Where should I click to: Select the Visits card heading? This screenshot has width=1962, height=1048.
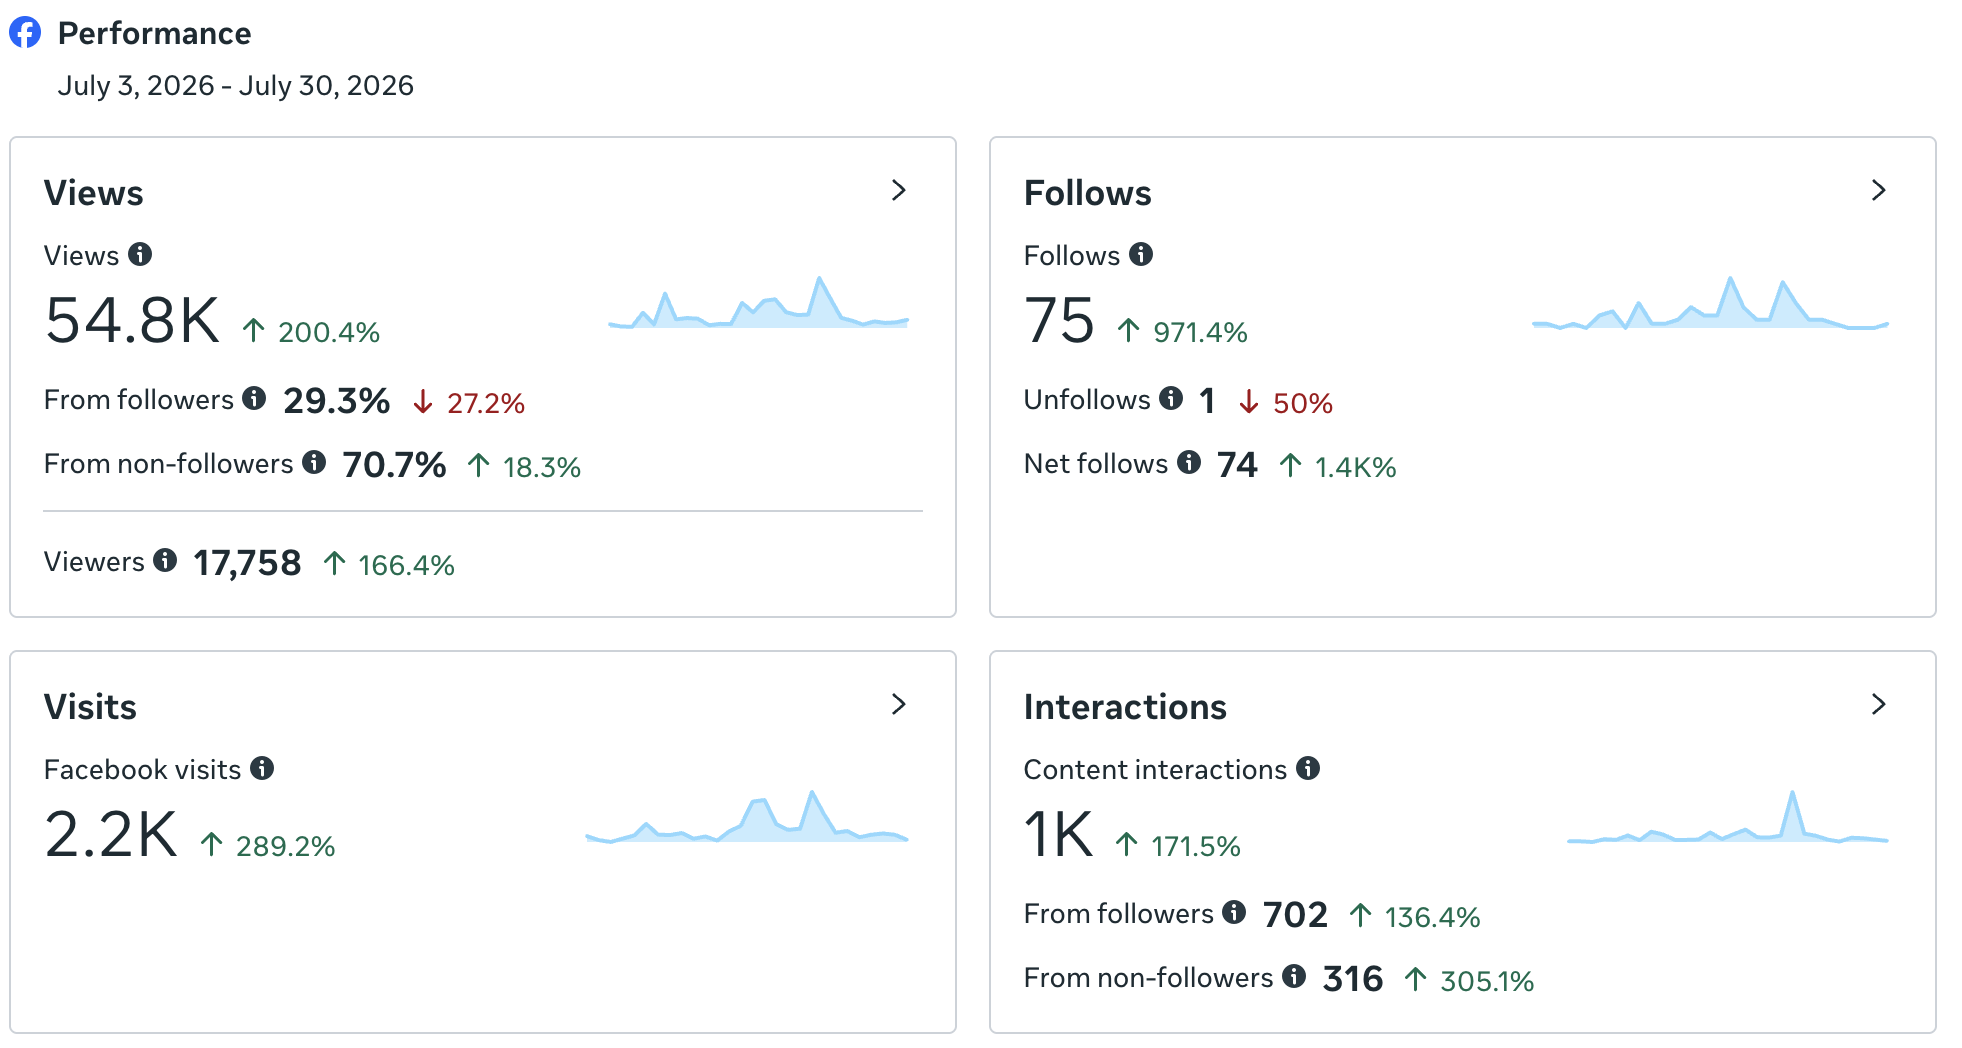[90, 707]
